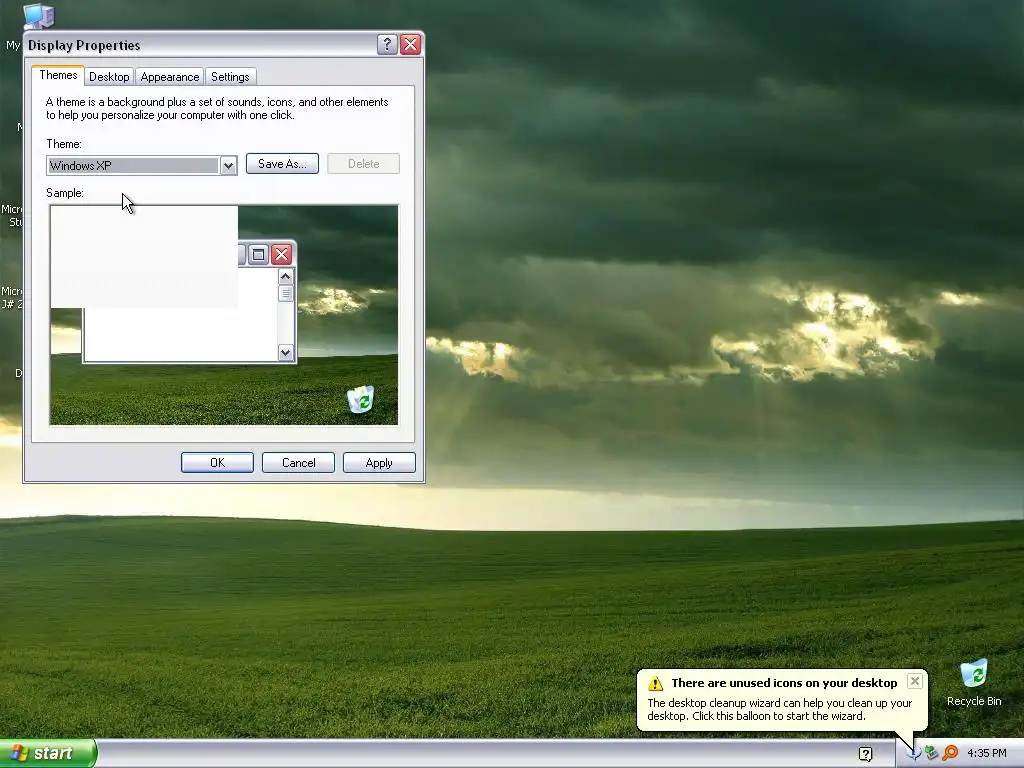1024x768 pixels.
Task: Click the 4:35 PM taskbar clock
Action: [986, 754]
